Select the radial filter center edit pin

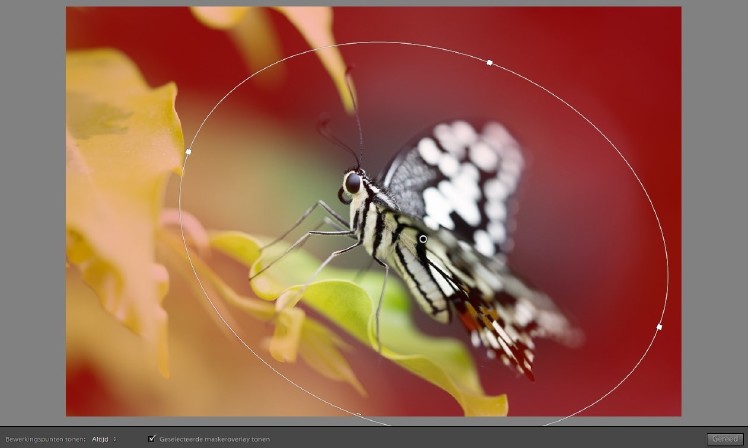[x=423, y=239]
